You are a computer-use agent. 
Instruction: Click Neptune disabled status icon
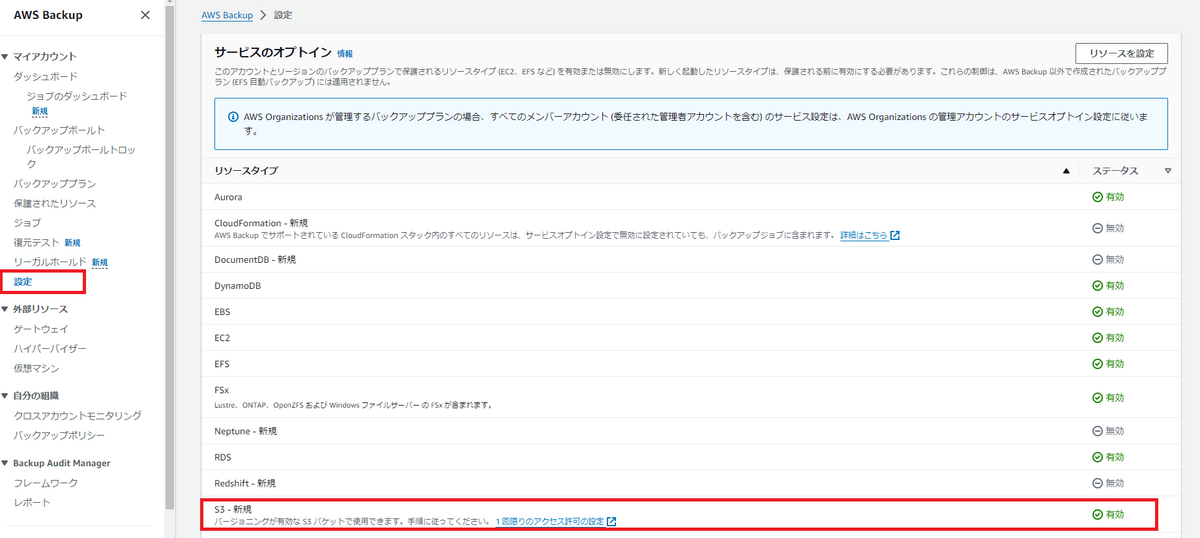(x=1097, y=431)
